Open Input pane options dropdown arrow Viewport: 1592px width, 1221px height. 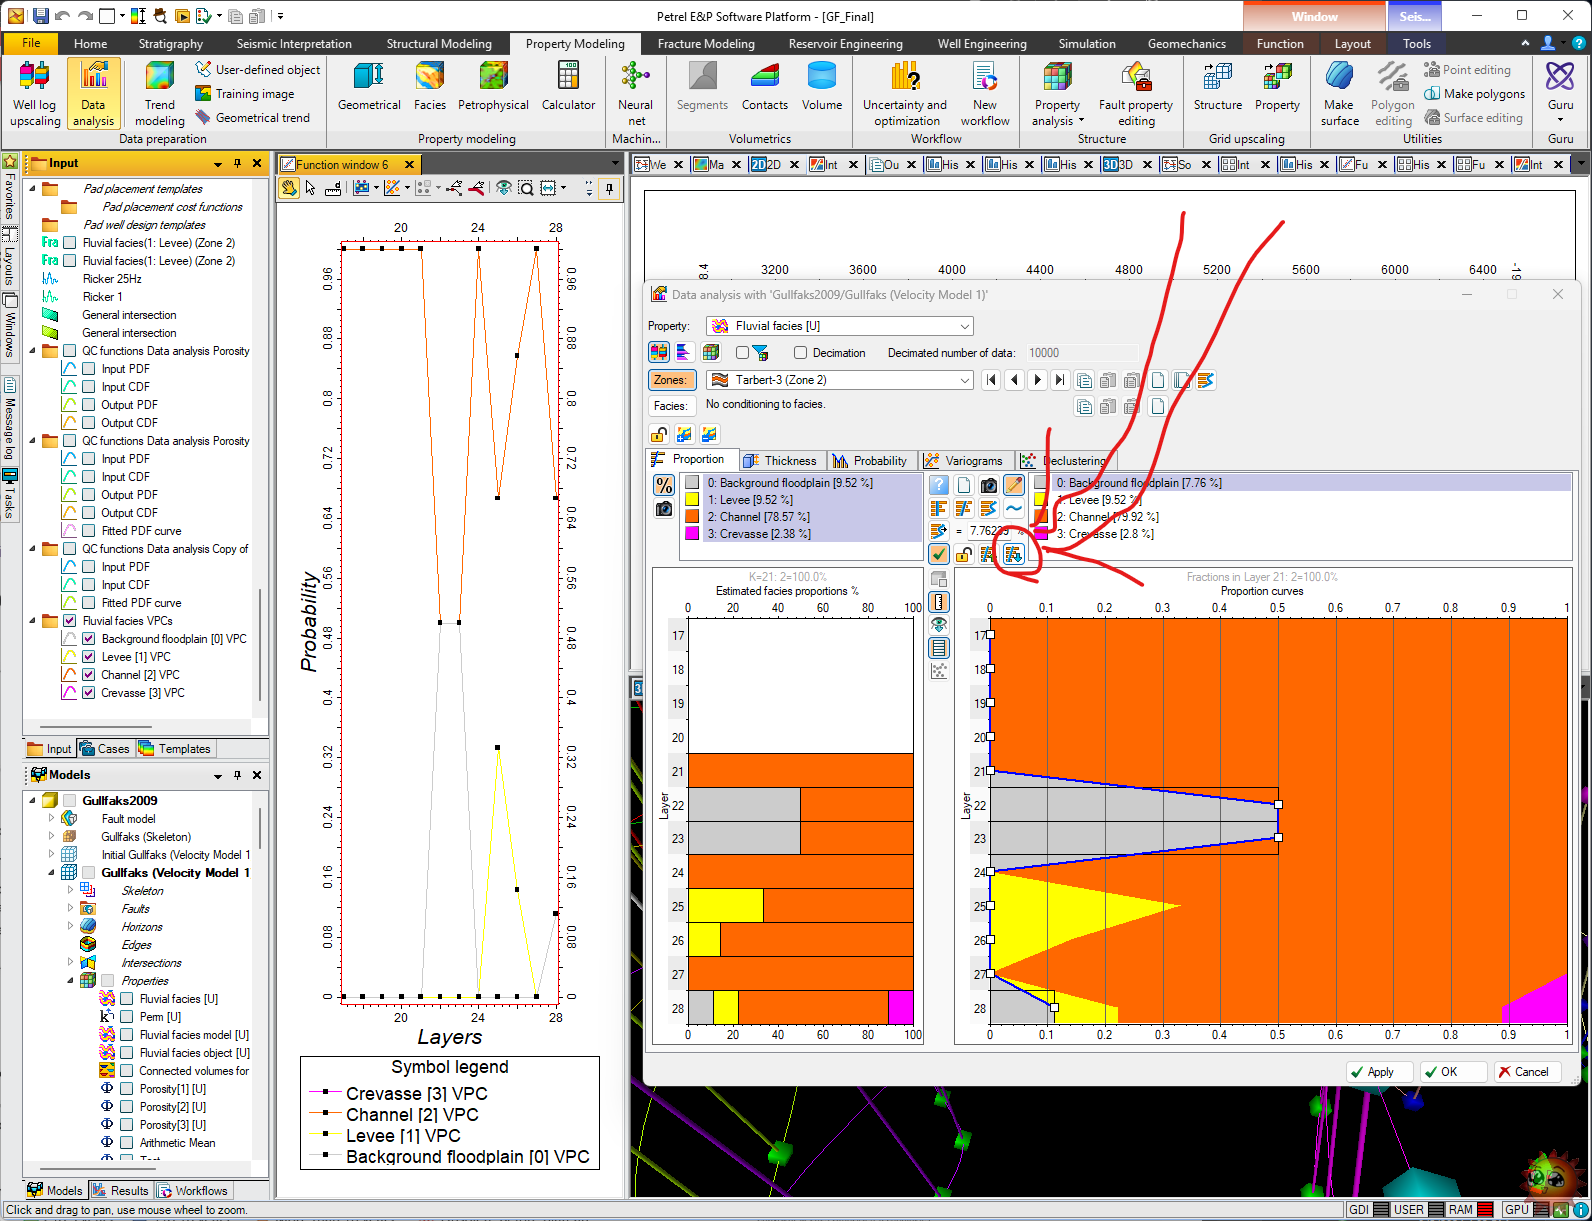point(218,164)
